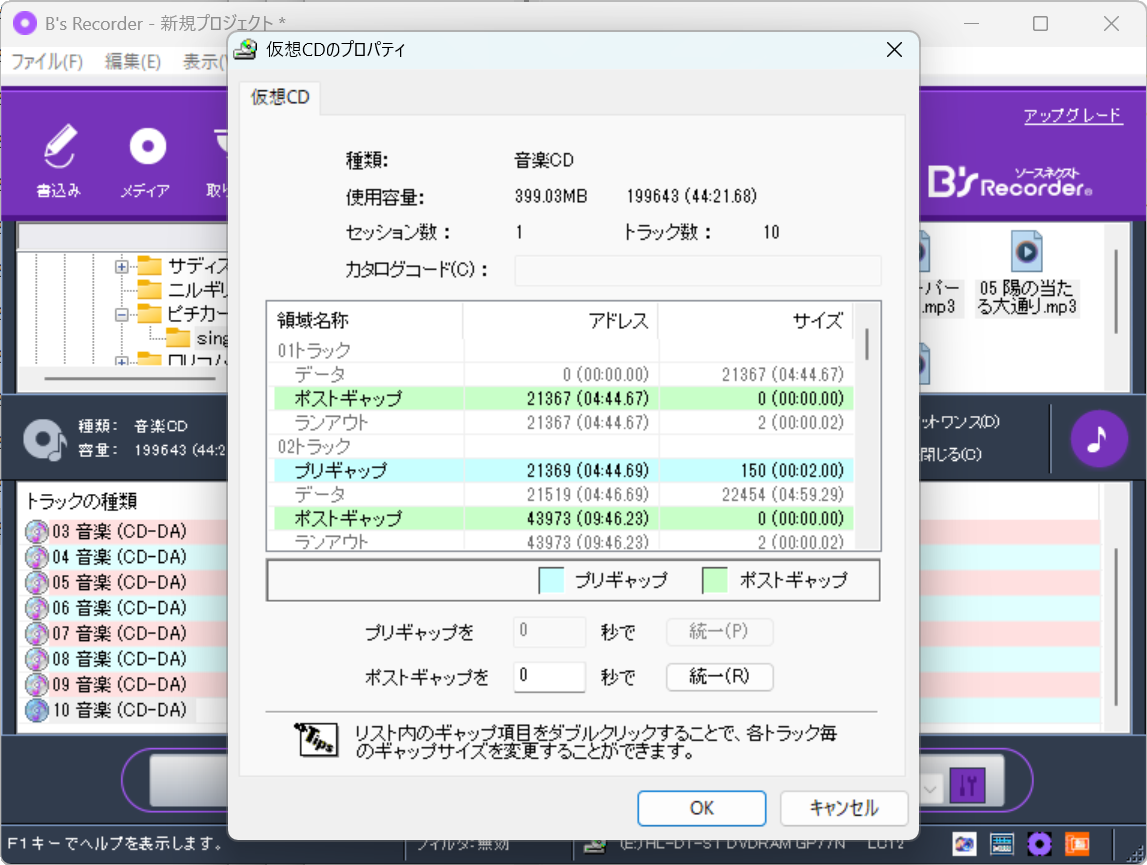The image size is (1147, 865).
Task: Select 01トラック データ row
Action: 563,375
